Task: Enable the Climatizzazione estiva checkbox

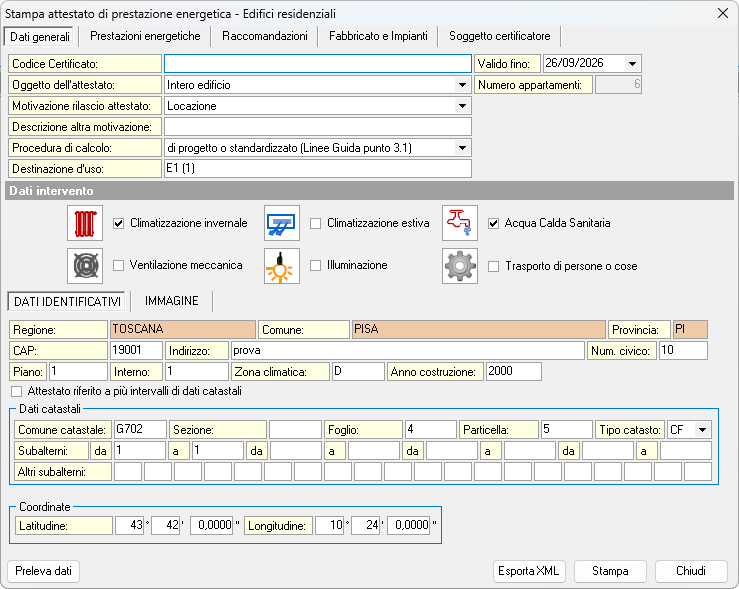Action: tap(316, 223)
